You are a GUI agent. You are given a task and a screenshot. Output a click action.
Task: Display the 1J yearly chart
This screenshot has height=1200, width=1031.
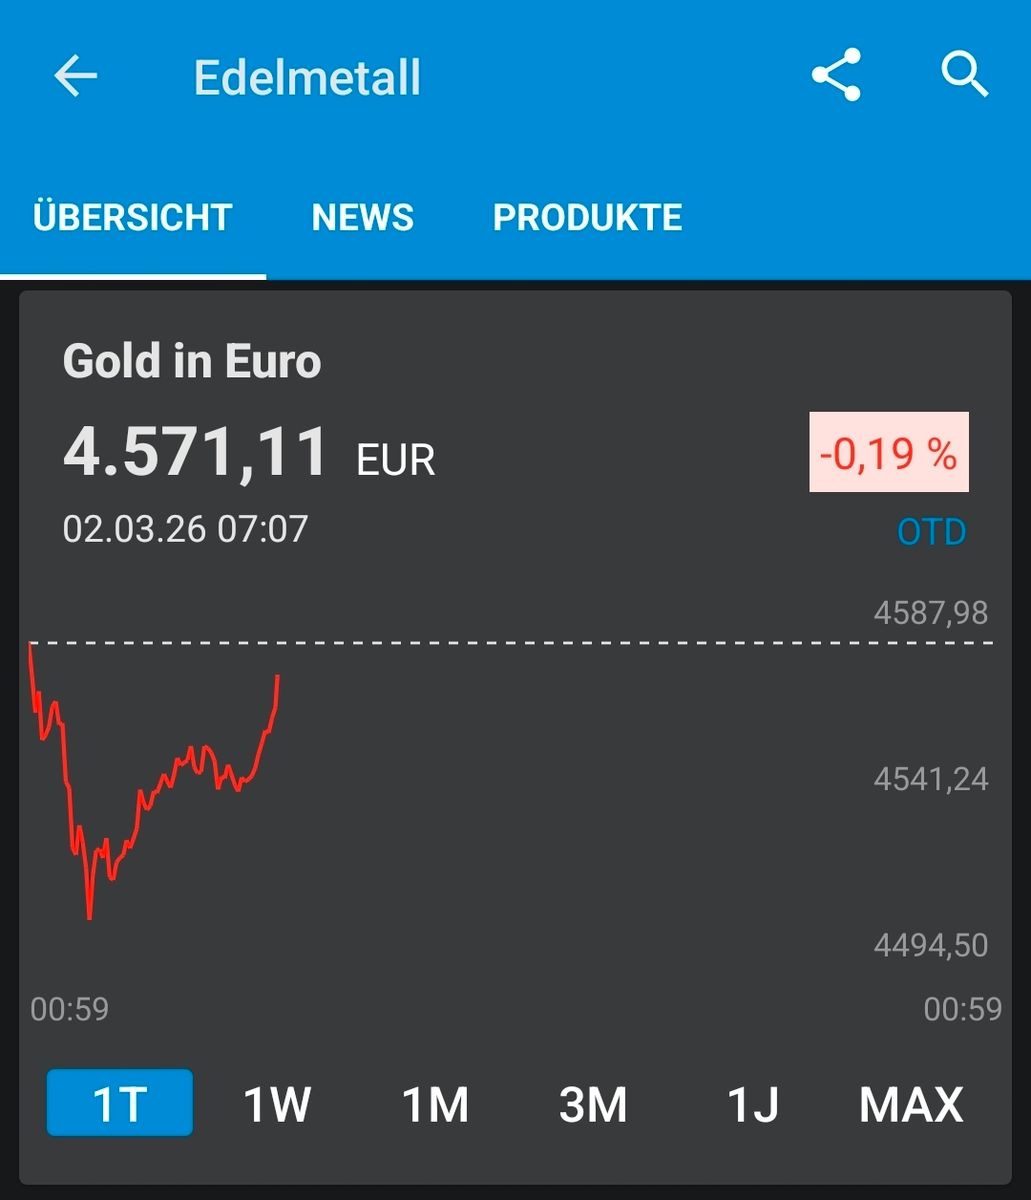752,1103
